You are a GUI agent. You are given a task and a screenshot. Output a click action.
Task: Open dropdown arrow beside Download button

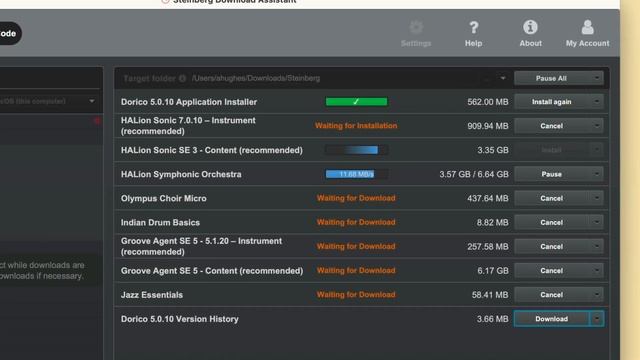597,318
